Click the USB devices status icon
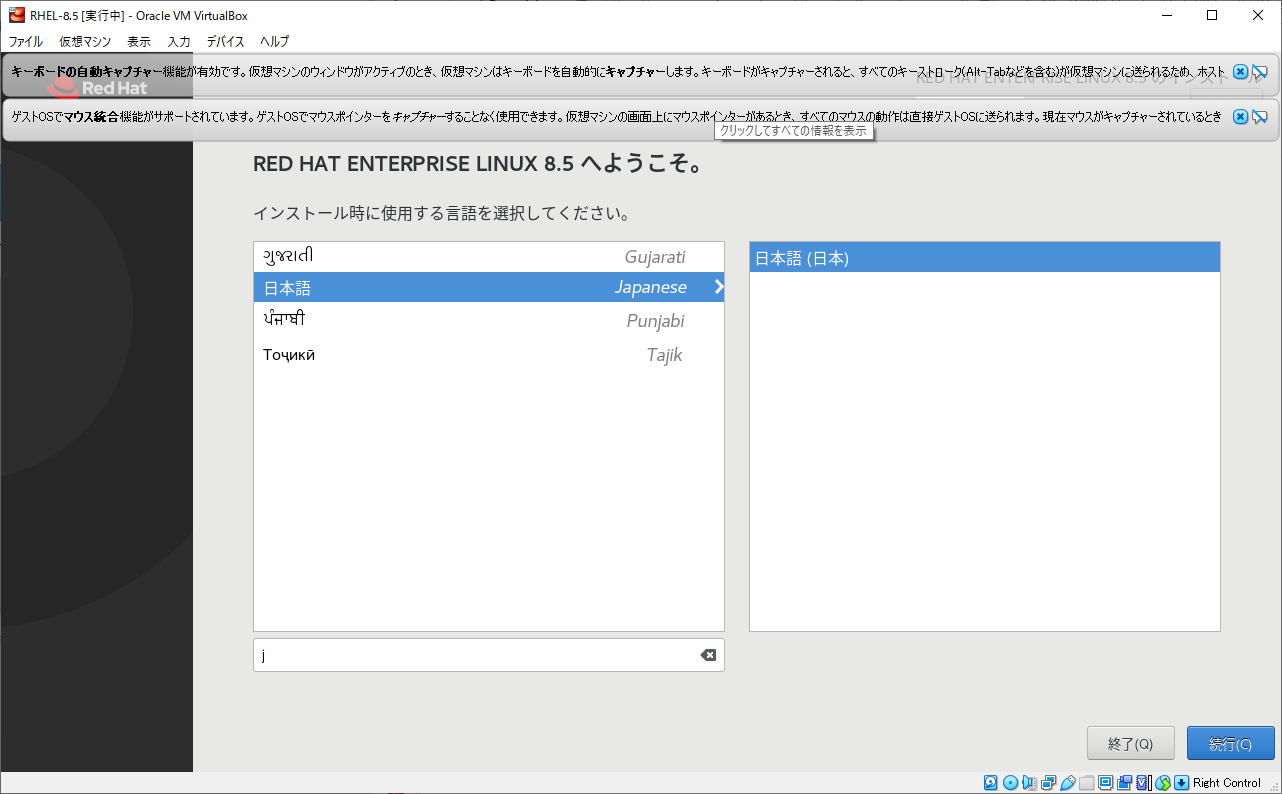Screen dimensions: 1282x794 1067,782
